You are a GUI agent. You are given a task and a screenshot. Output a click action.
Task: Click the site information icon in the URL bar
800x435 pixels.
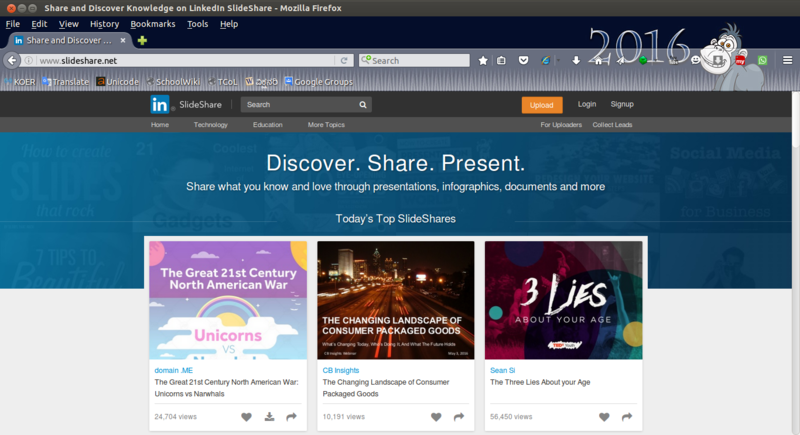pyautogui.click(x=29, y=60)
